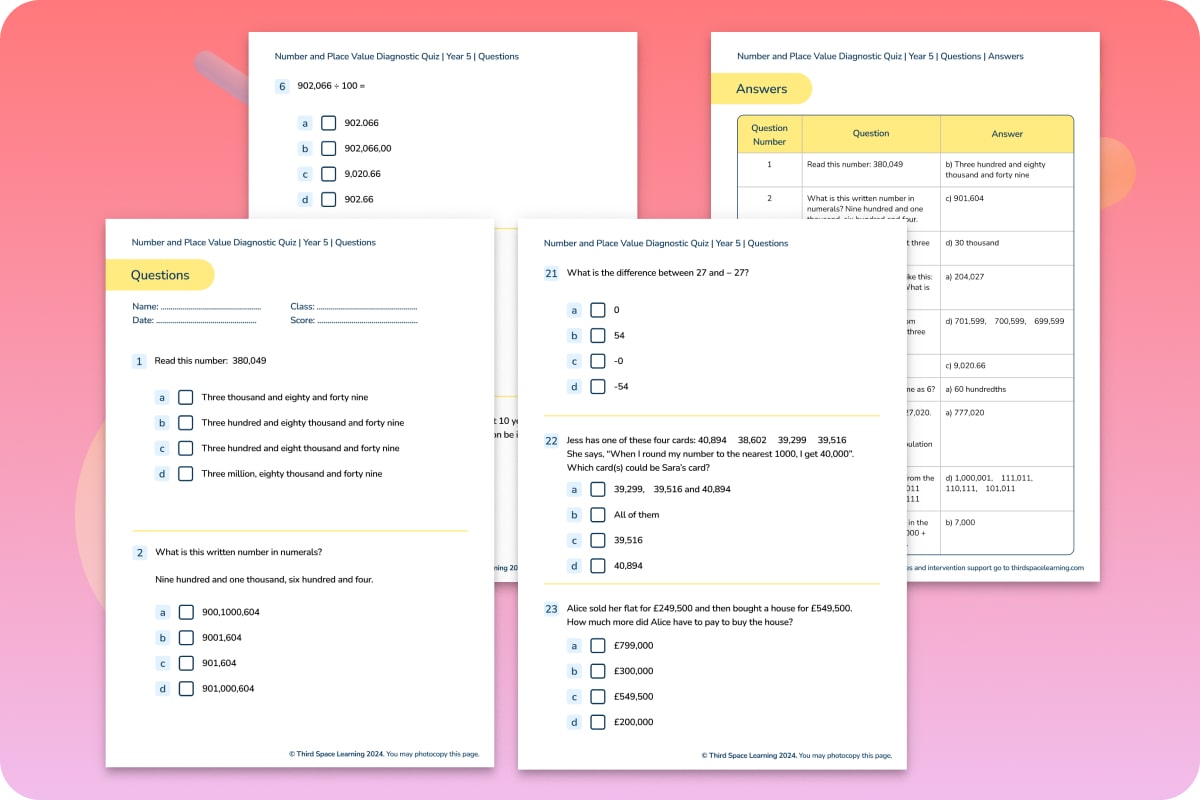Check answer box a "0" for question 21
Image resolution: width=1200 pixels, height=800 pixels.
point(598,310)
